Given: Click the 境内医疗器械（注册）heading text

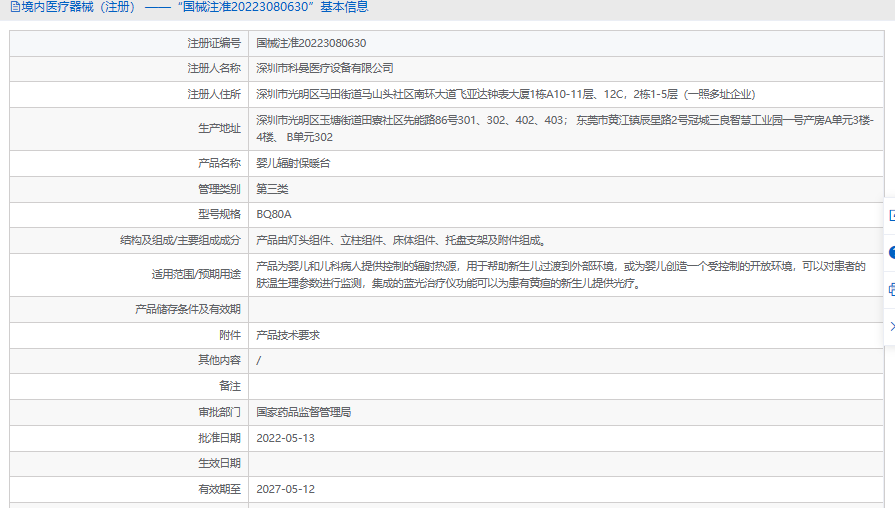Looking at the screenshot, I should pyautogui.click(x=78, y=7).
